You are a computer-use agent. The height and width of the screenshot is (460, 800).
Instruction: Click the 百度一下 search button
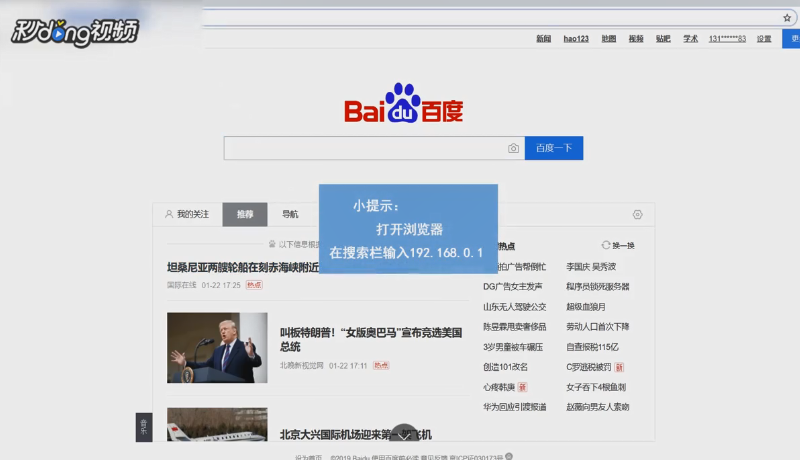pos(554,148)
